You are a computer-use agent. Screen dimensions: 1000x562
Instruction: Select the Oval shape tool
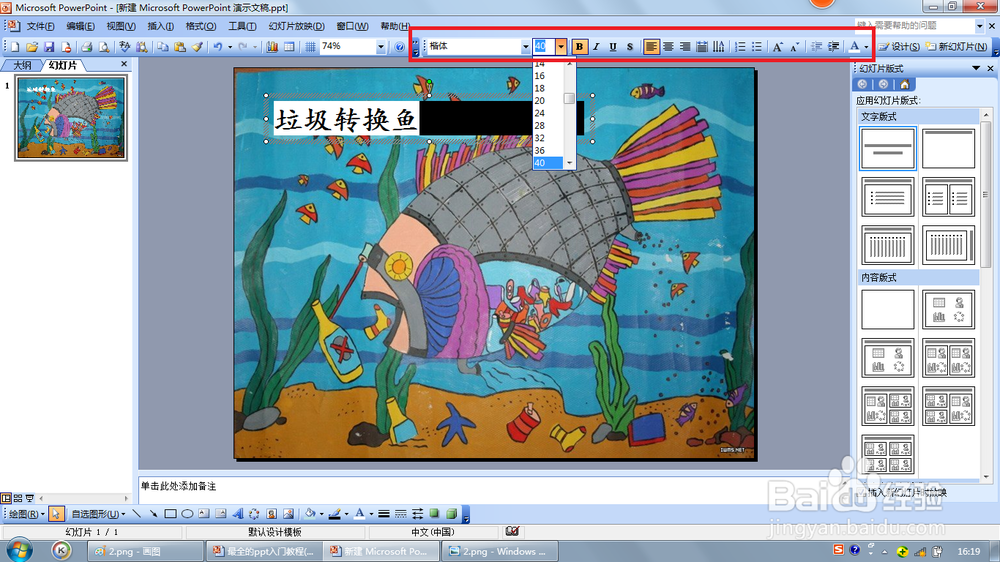pyautogui.click(x=187, y=514)
